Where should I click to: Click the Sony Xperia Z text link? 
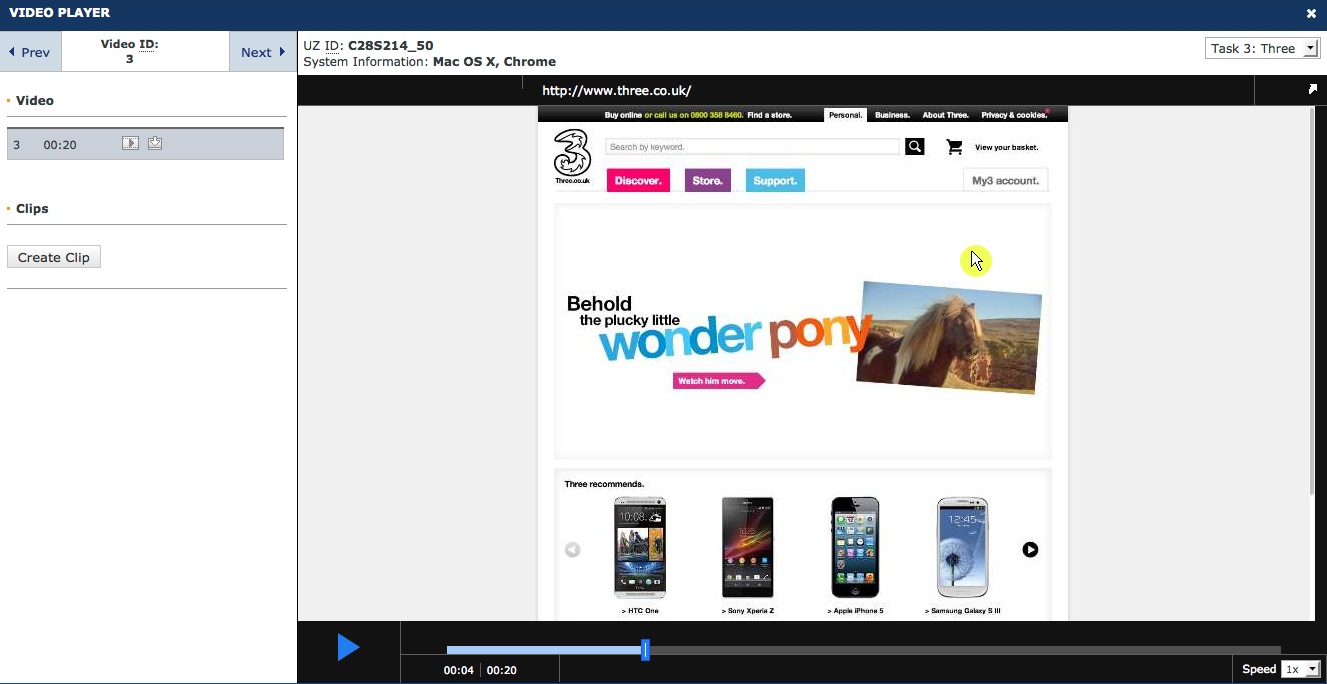[x=748, y=611]
